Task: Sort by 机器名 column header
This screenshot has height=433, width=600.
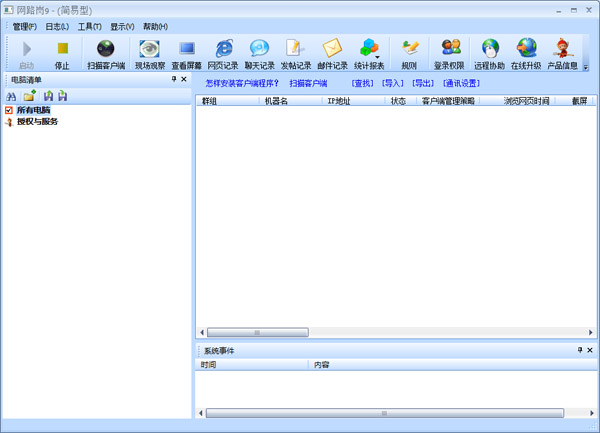Action: click(x=290, y=101)
